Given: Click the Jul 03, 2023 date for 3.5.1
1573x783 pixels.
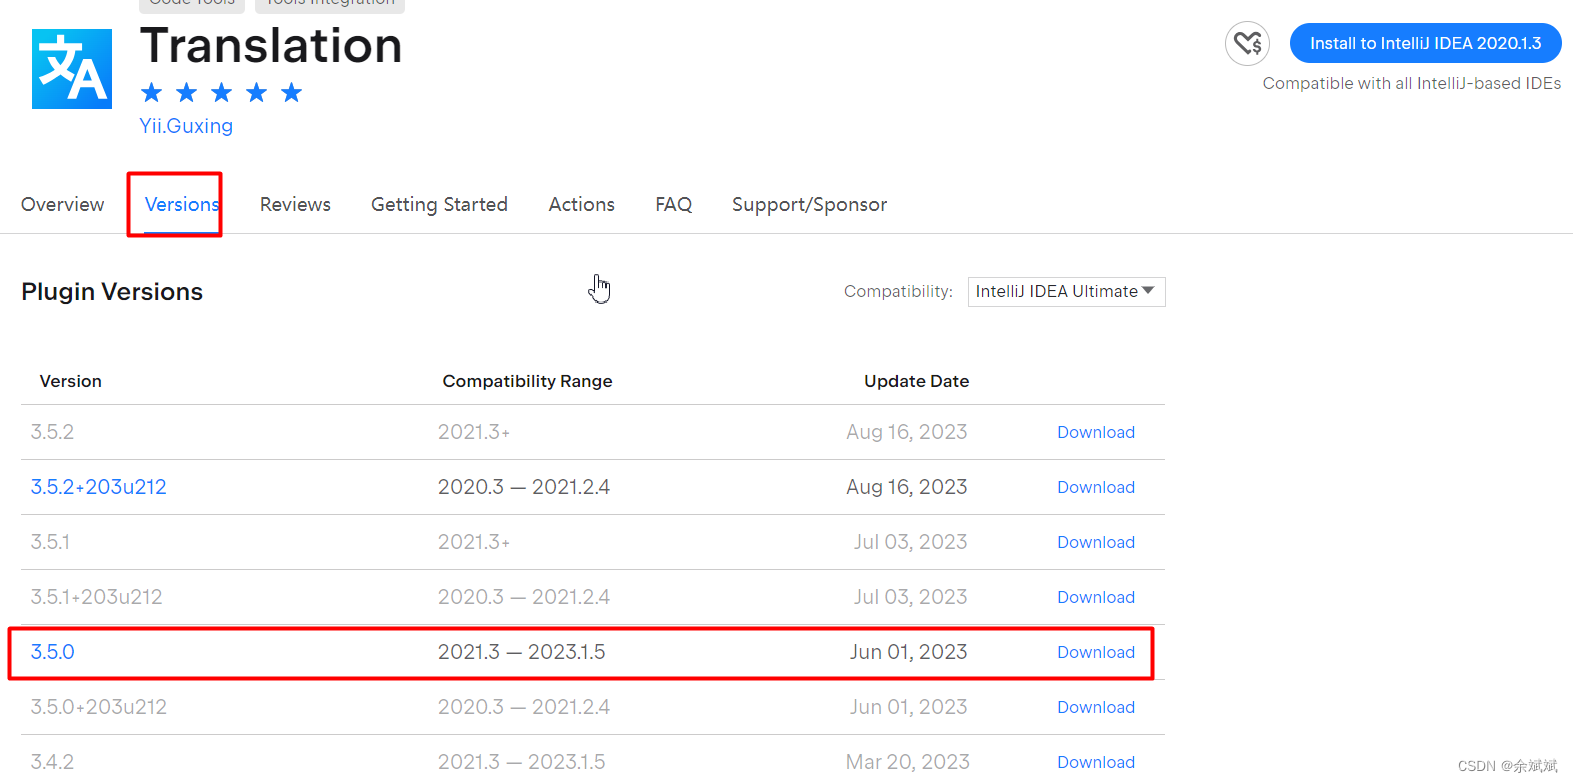Looking at the screenshot, I should (910, 542).
